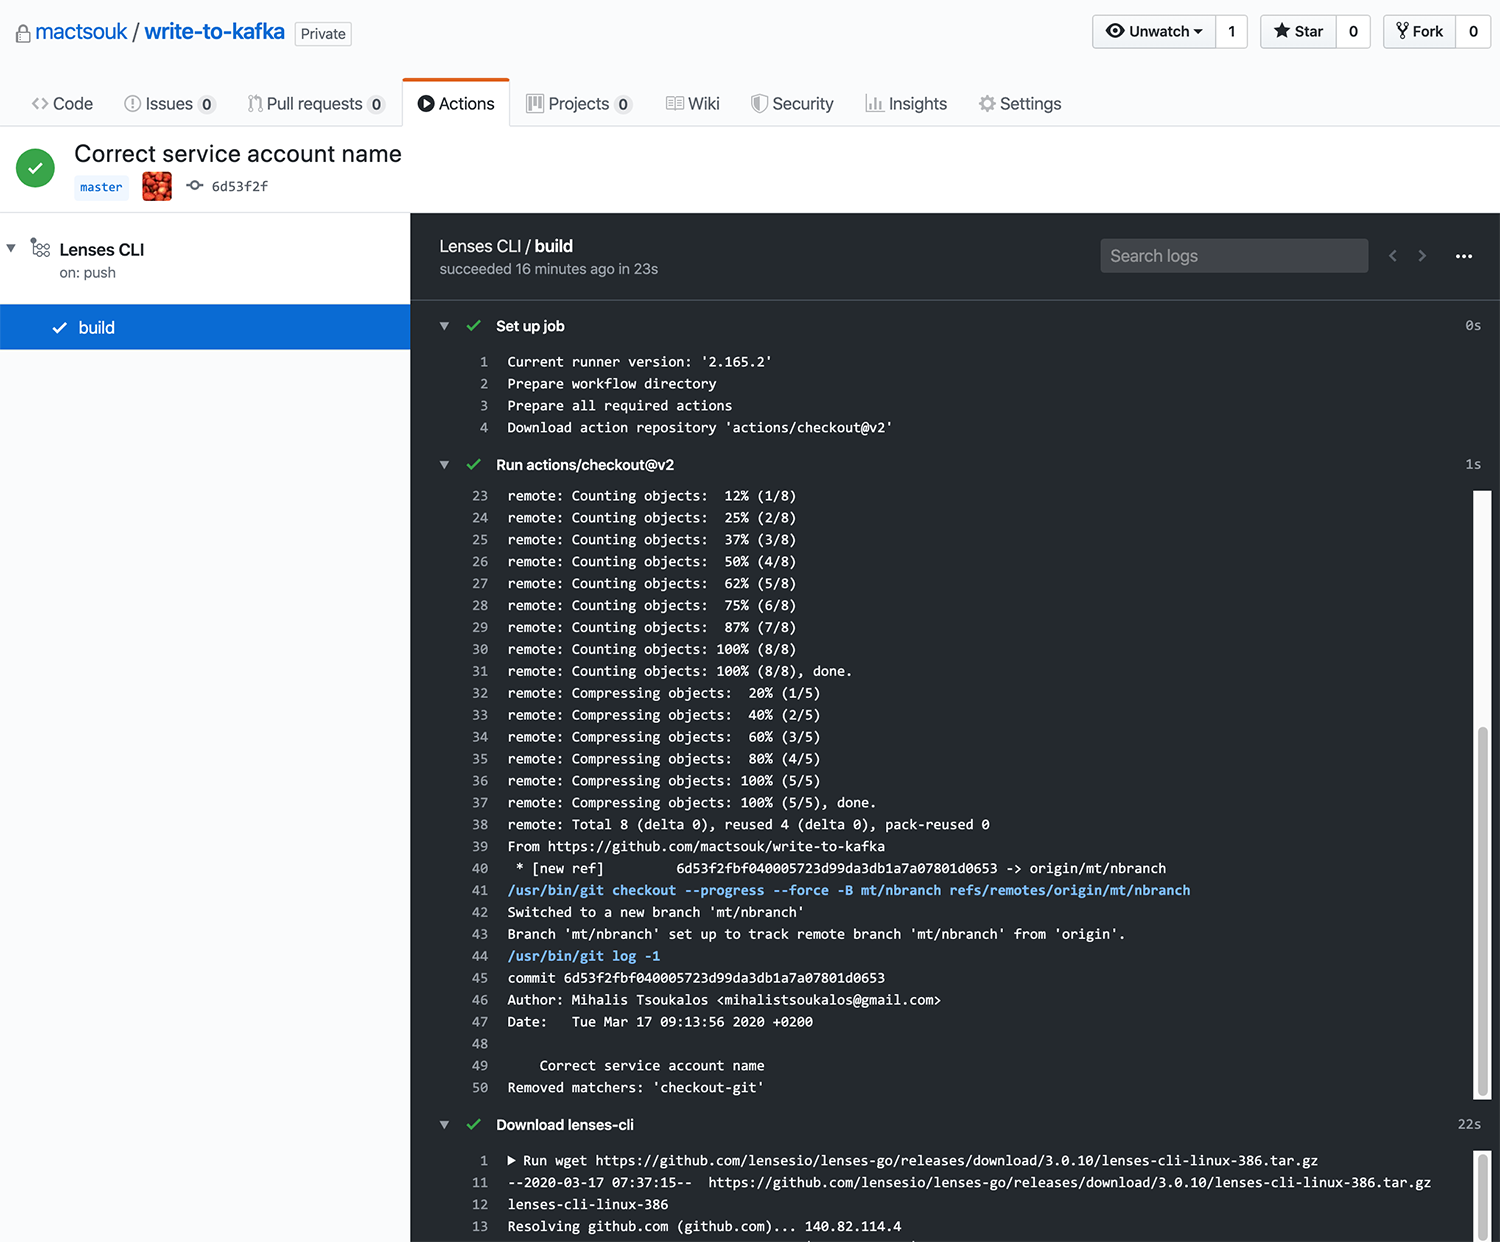Go to the Wiki tab
1500x1242 pixels.
point(693,104)
